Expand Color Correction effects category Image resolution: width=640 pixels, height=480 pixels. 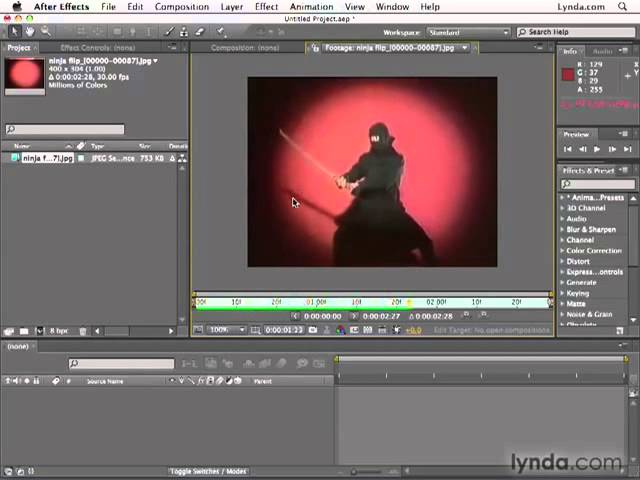click(x=562, y=251)
